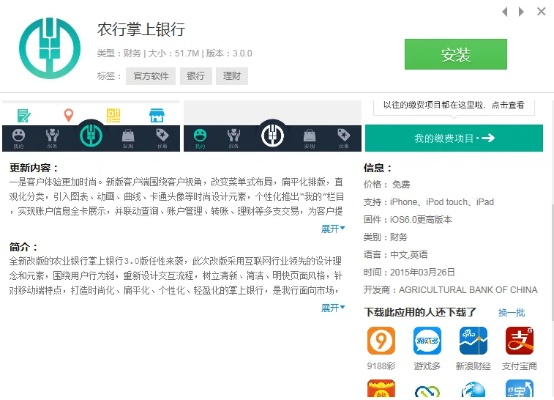Open the 游戏多 app icon
Image resolution: width=554 pixels, height=400 pixels.
[427, 341]
